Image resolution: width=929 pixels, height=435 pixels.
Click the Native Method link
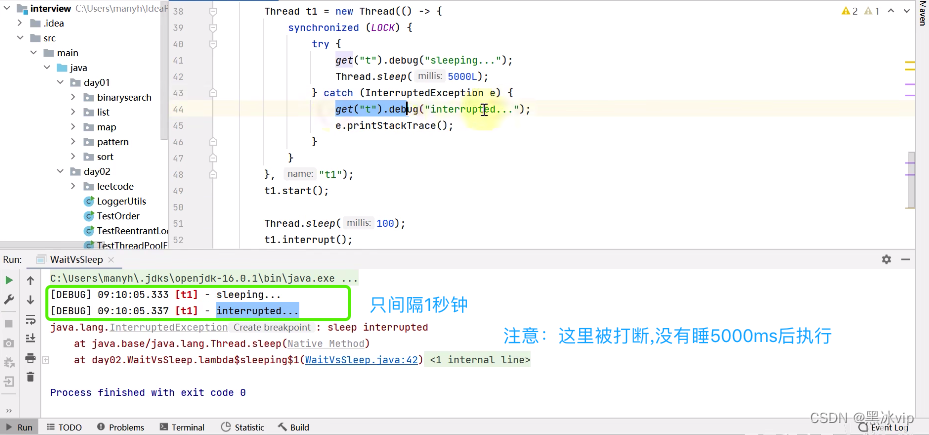click(326, 343)
